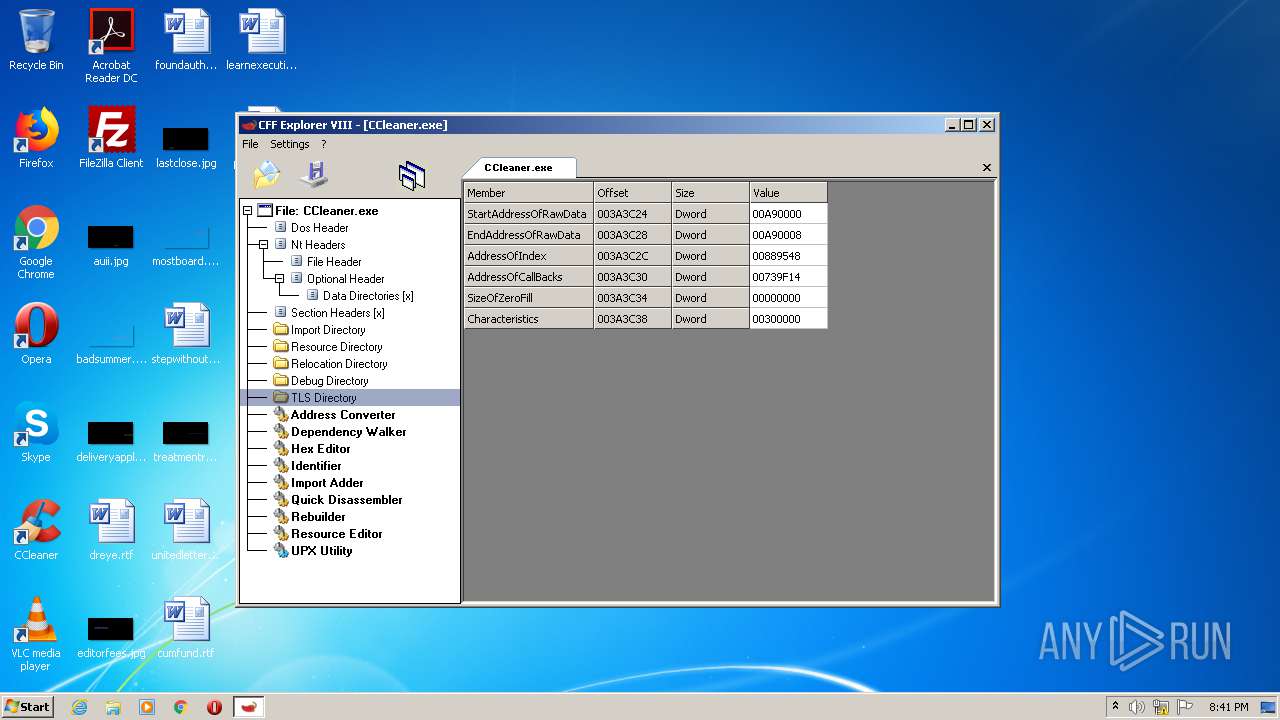Screen dimensions: 1280x720
Task: Open VLC media player desktop shortcut
Action: (x=36, y=634)
